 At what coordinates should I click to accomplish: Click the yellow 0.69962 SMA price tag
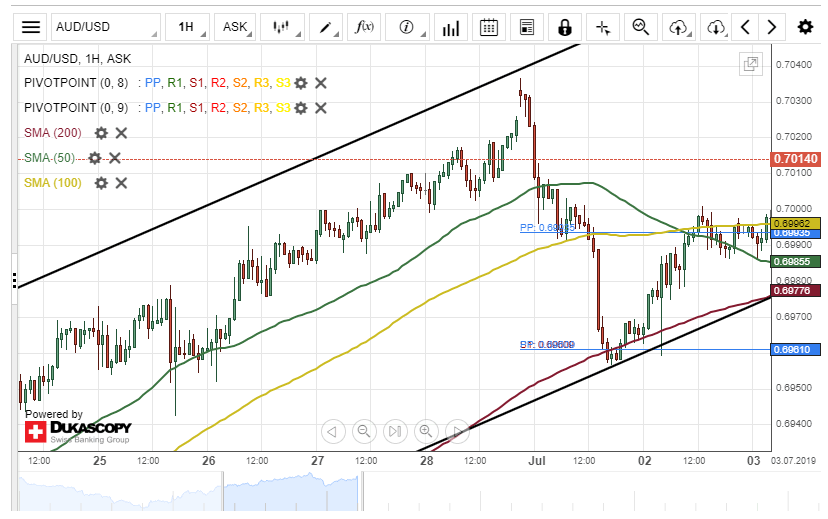[x=796, y=223]
